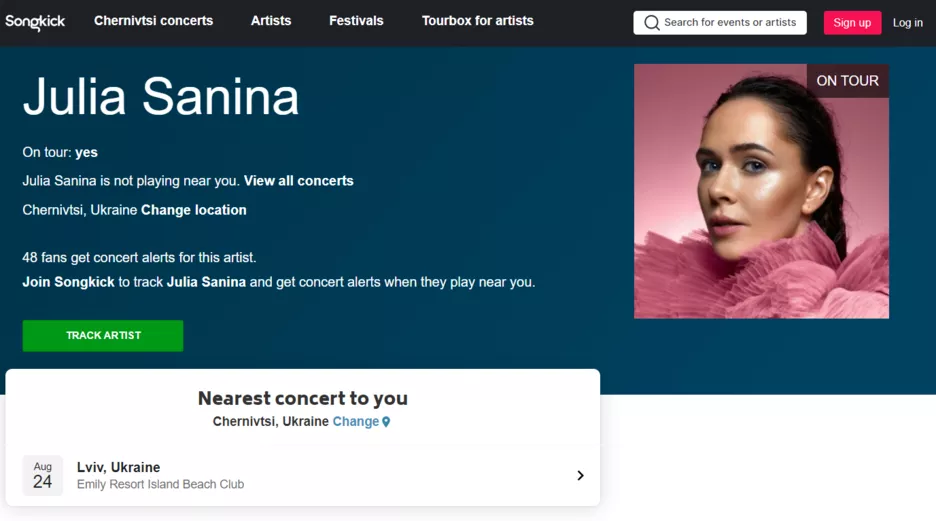This screenshot has height=521, width=936.
Task: Click the location pin icon beside Change
Action: coord(386,422)
